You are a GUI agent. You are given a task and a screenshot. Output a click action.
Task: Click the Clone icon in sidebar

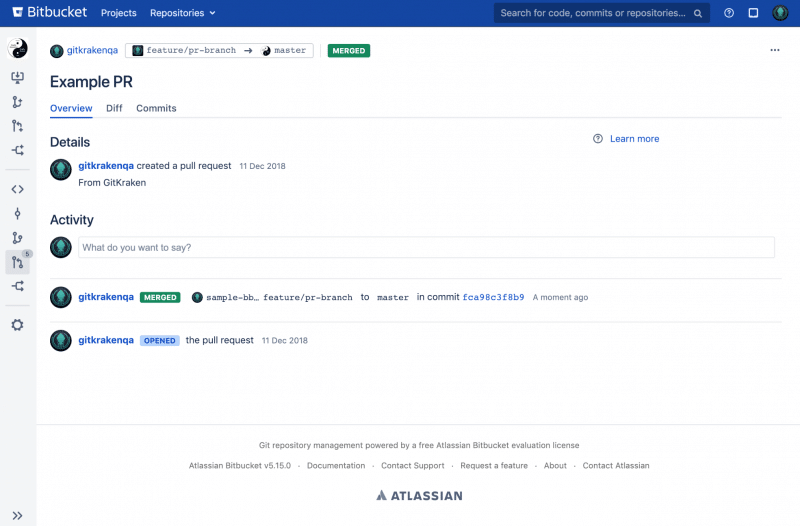pos(17,78)
